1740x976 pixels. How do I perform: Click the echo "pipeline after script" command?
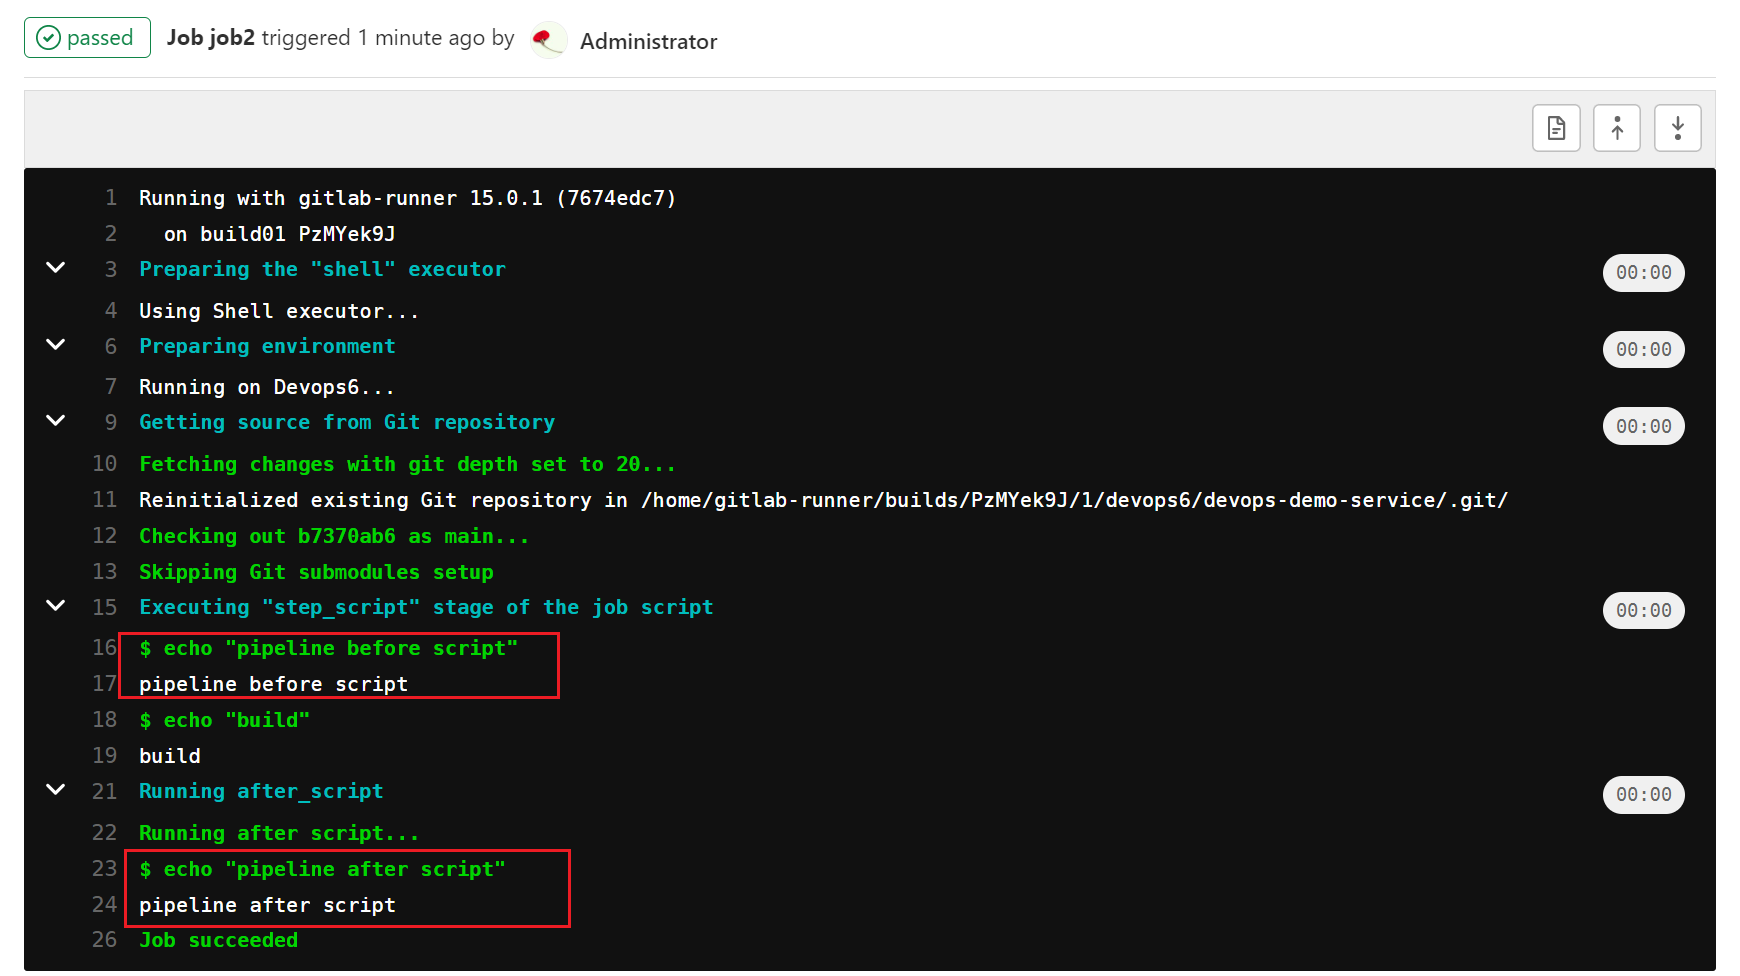tap(322, 869)
